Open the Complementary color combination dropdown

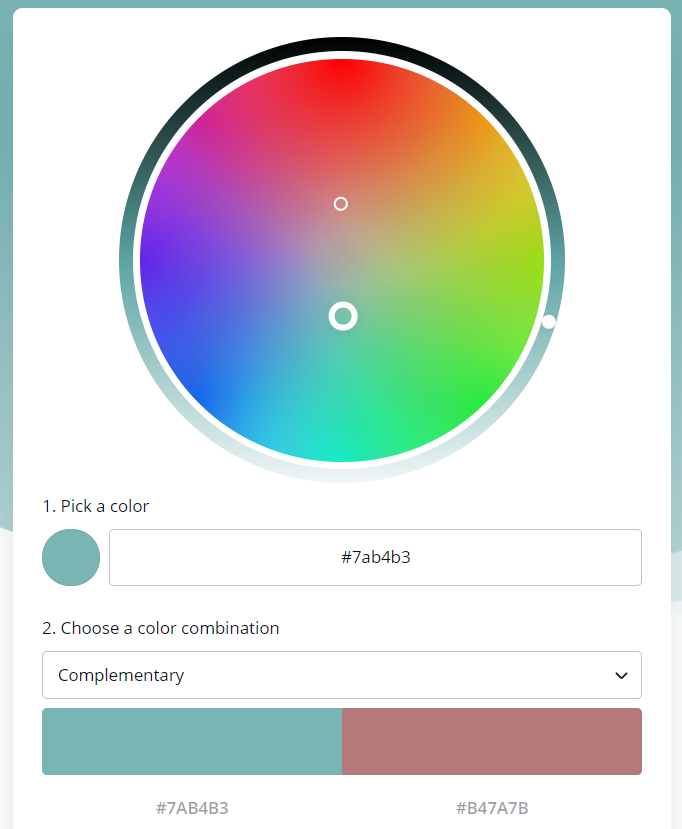[x=342, y=675]
